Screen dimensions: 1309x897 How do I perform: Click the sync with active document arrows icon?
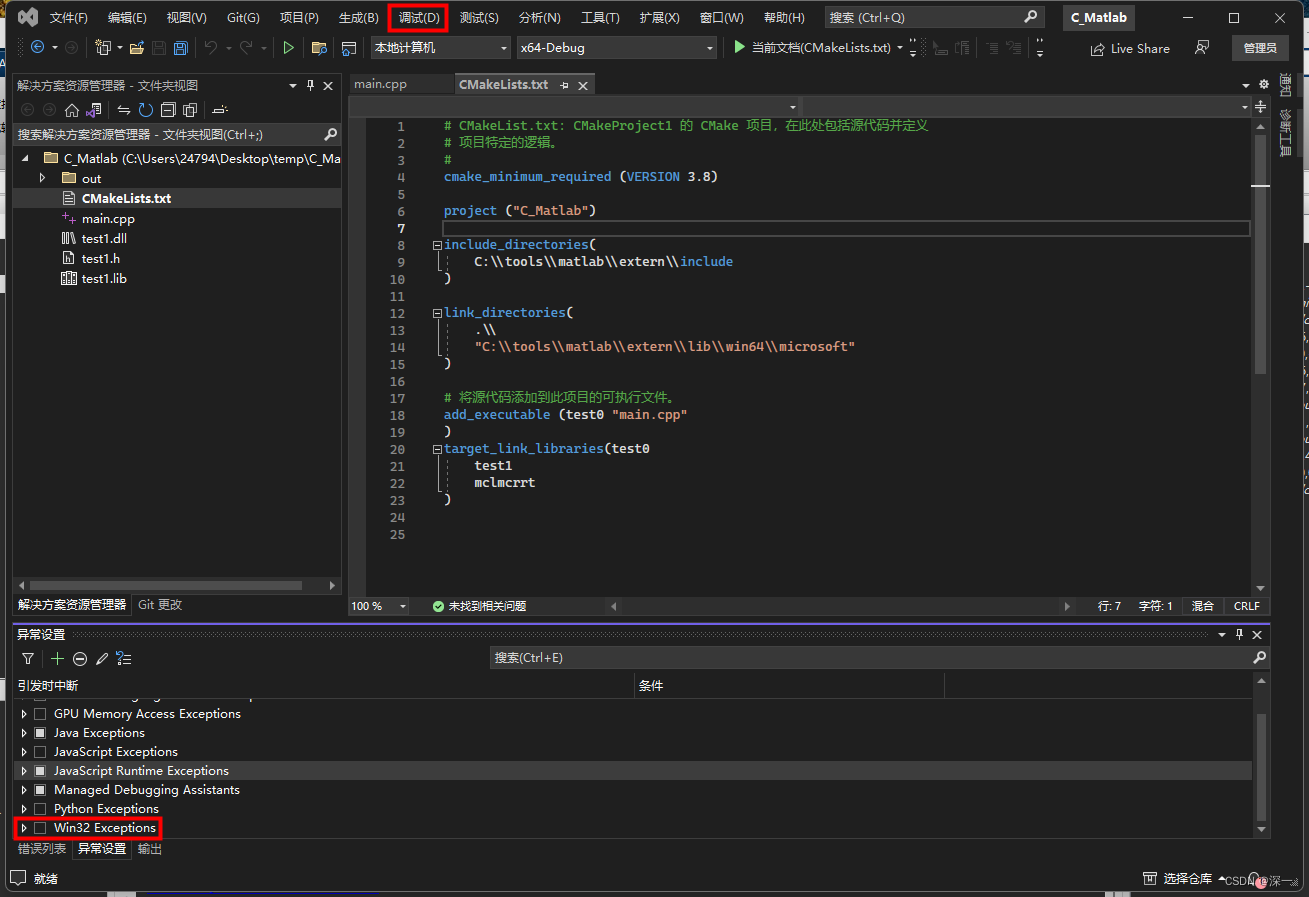(124, 110)
